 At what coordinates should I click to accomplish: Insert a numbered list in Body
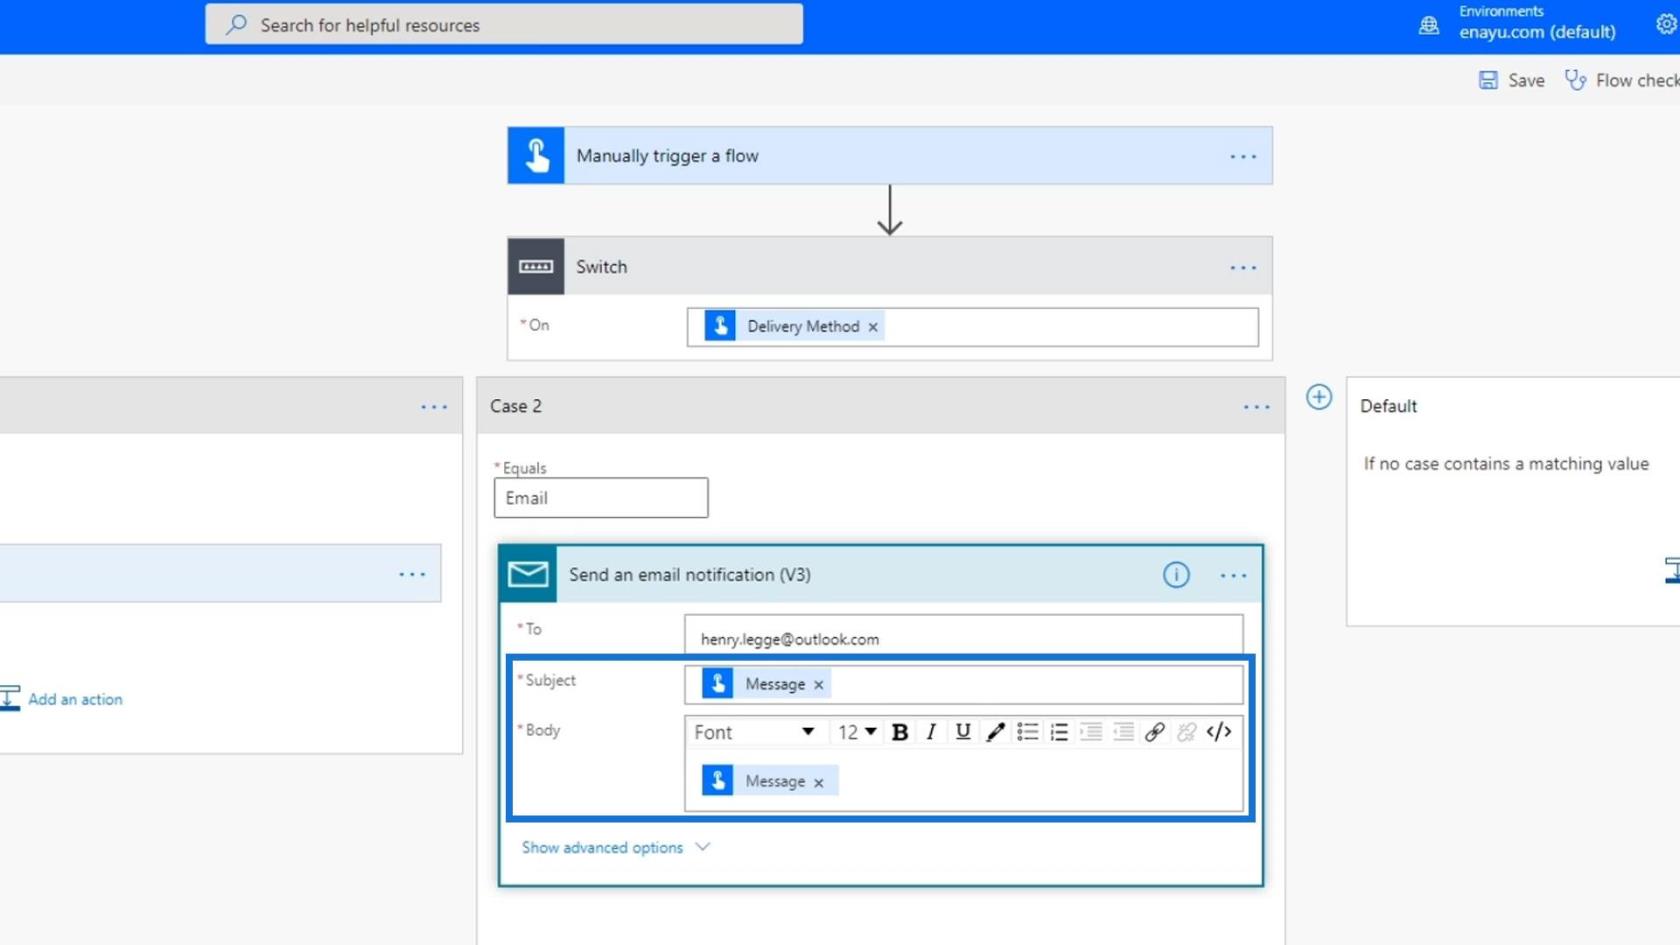tap(1059, 733)
